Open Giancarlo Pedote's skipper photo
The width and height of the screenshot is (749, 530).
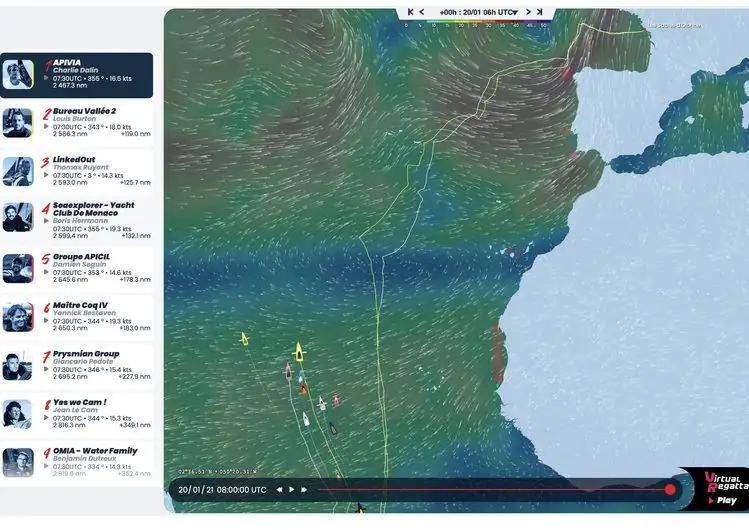tap(18, 366)
